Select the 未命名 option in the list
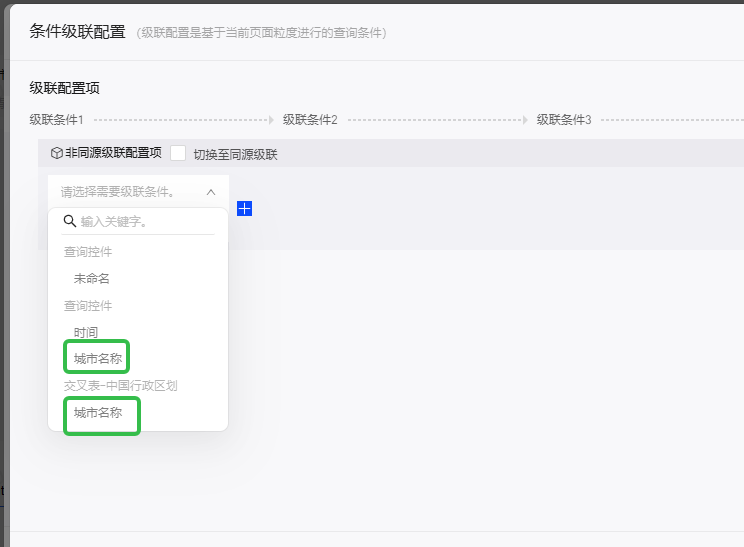 point(92,278)
